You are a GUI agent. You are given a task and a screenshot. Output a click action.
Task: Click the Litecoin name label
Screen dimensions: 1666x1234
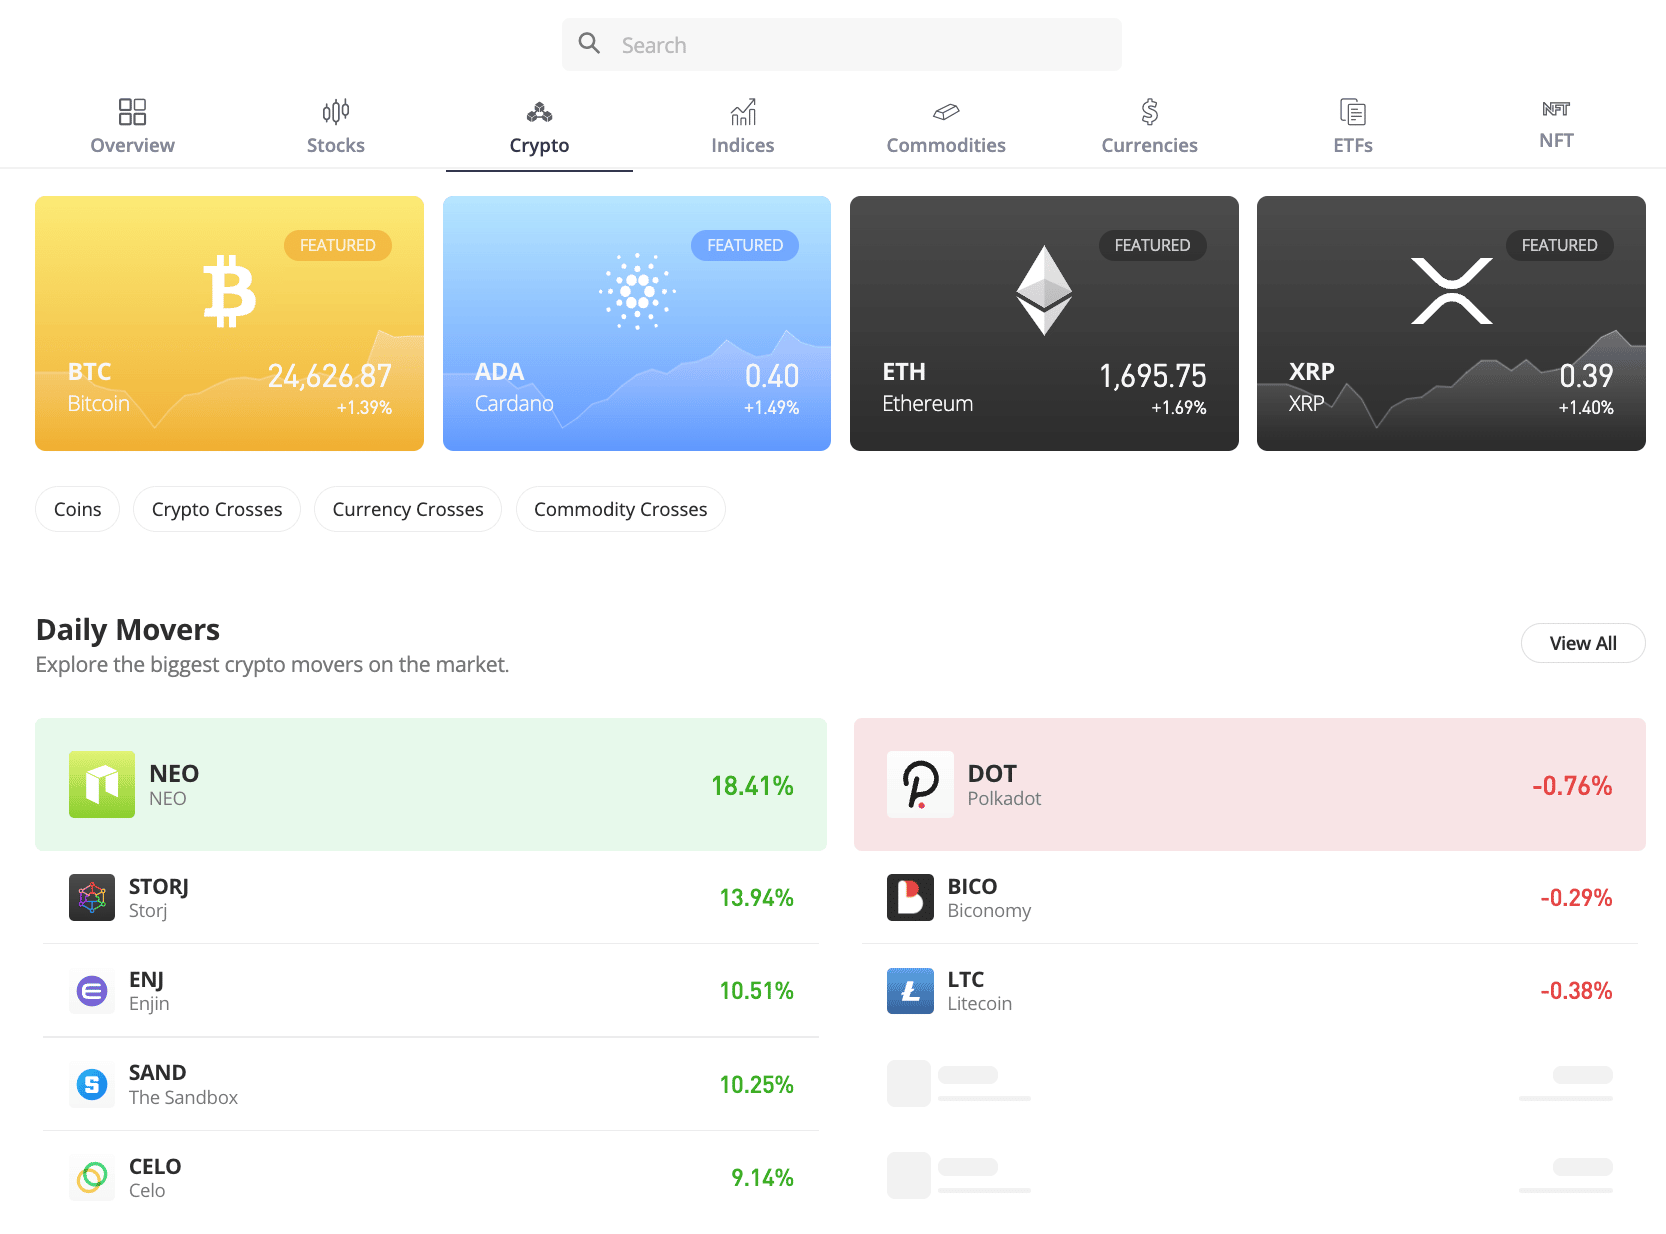pyautogui.click(x=979, y=1003)
